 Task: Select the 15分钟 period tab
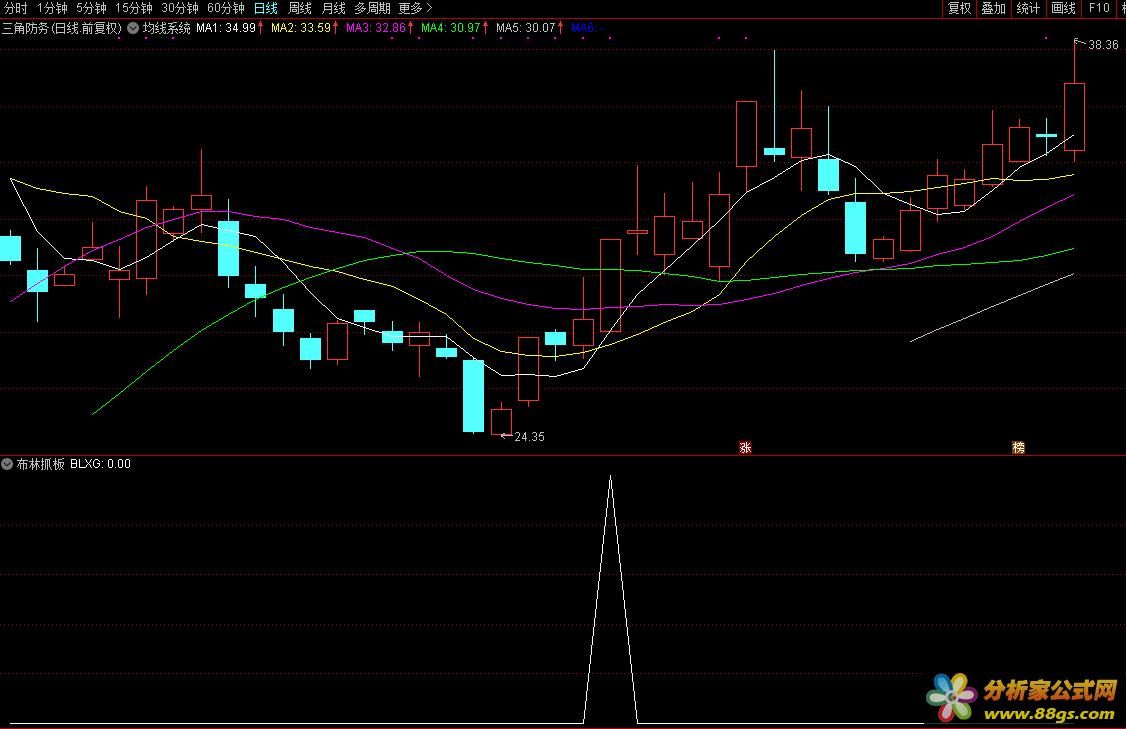click(134, 8)
